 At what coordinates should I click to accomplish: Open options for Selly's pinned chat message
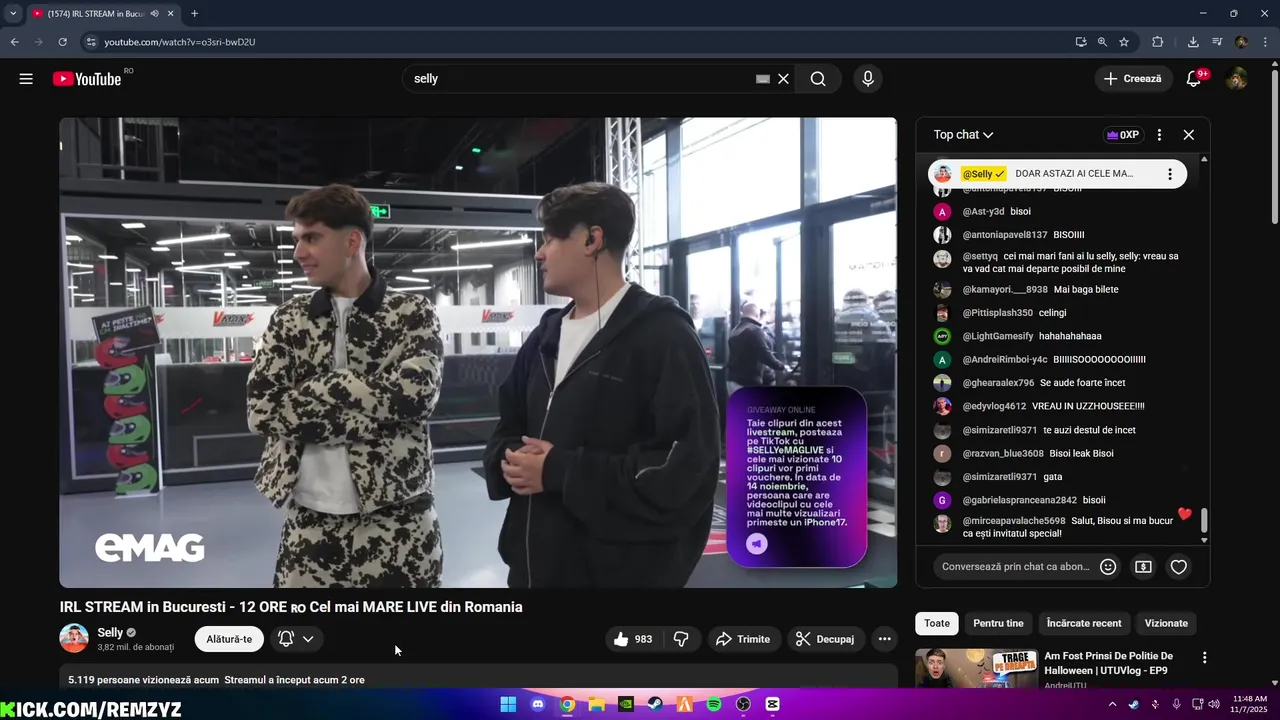pos(1169,174)
